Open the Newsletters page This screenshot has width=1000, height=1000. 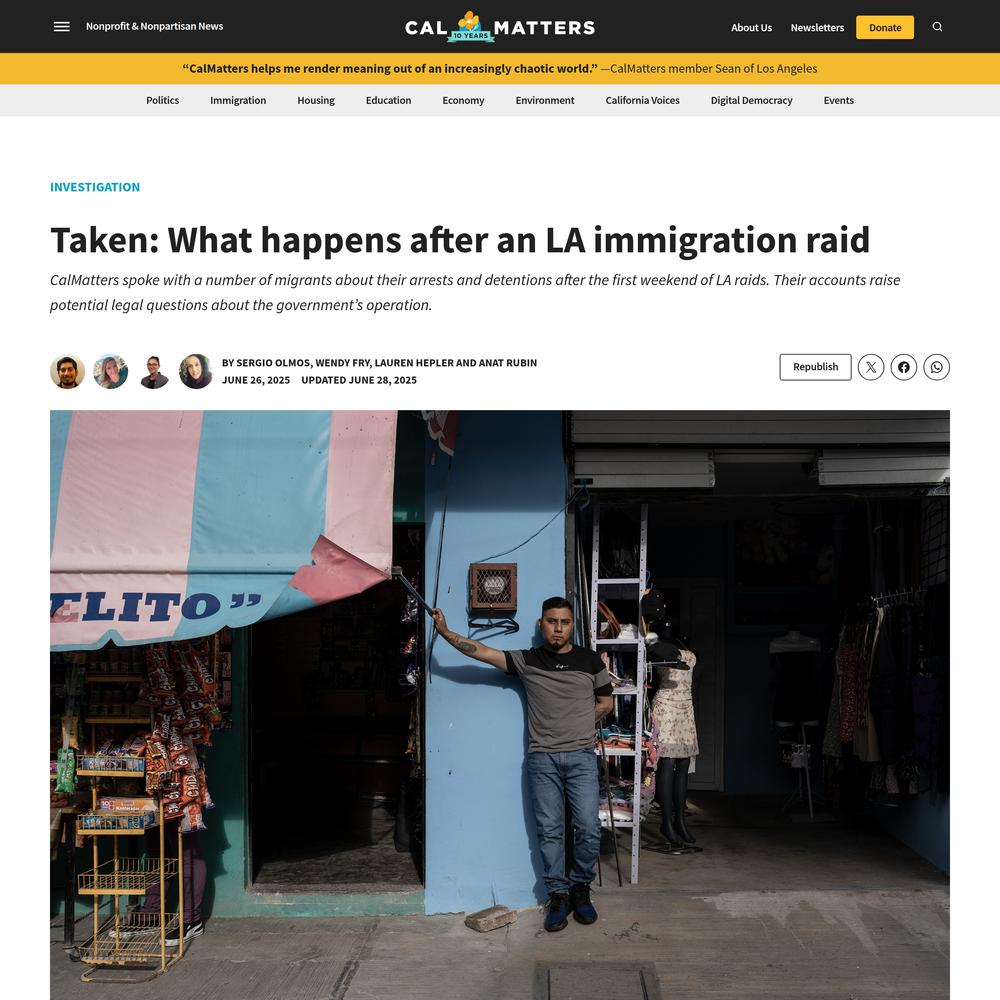pyautogui.click(x=817, y=27)
